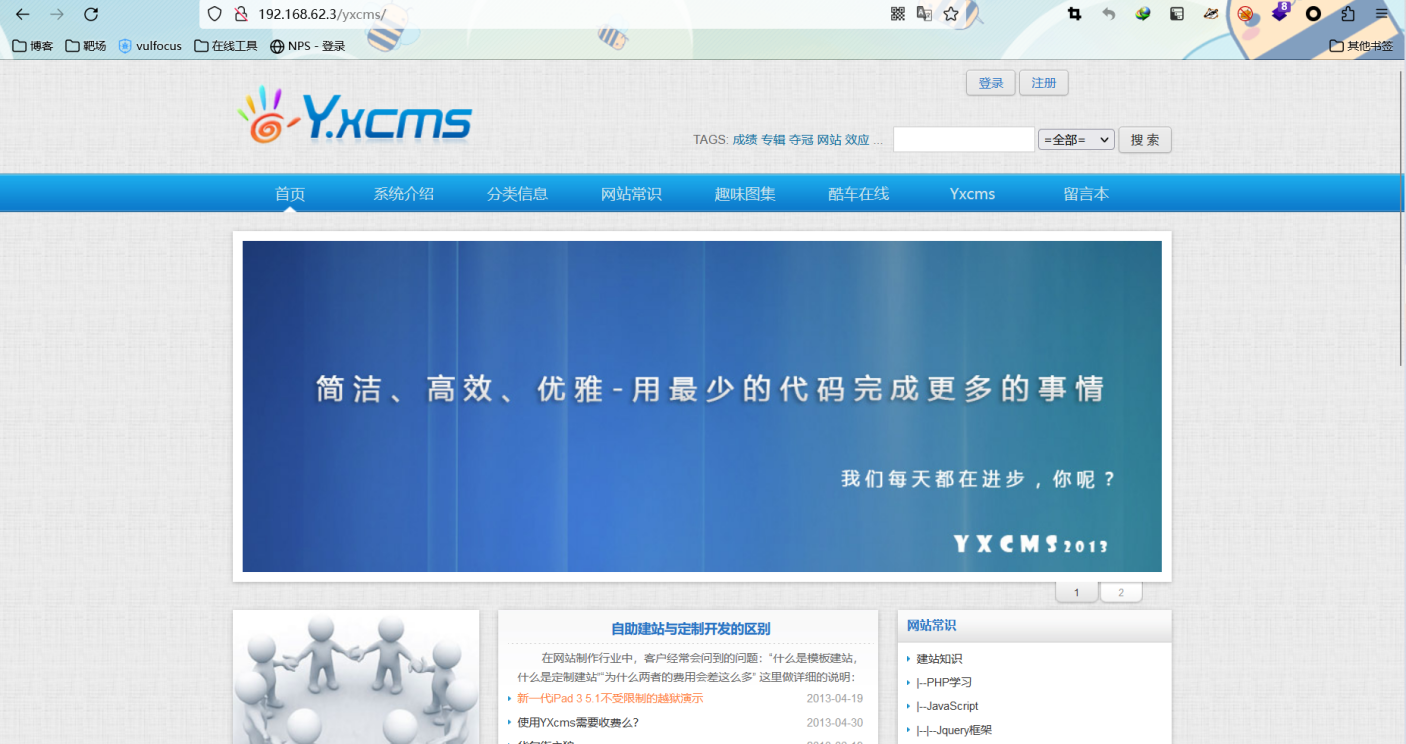Click the 效应 tag link
Viewport: 1406px width, 744px height.
[857, 140]
